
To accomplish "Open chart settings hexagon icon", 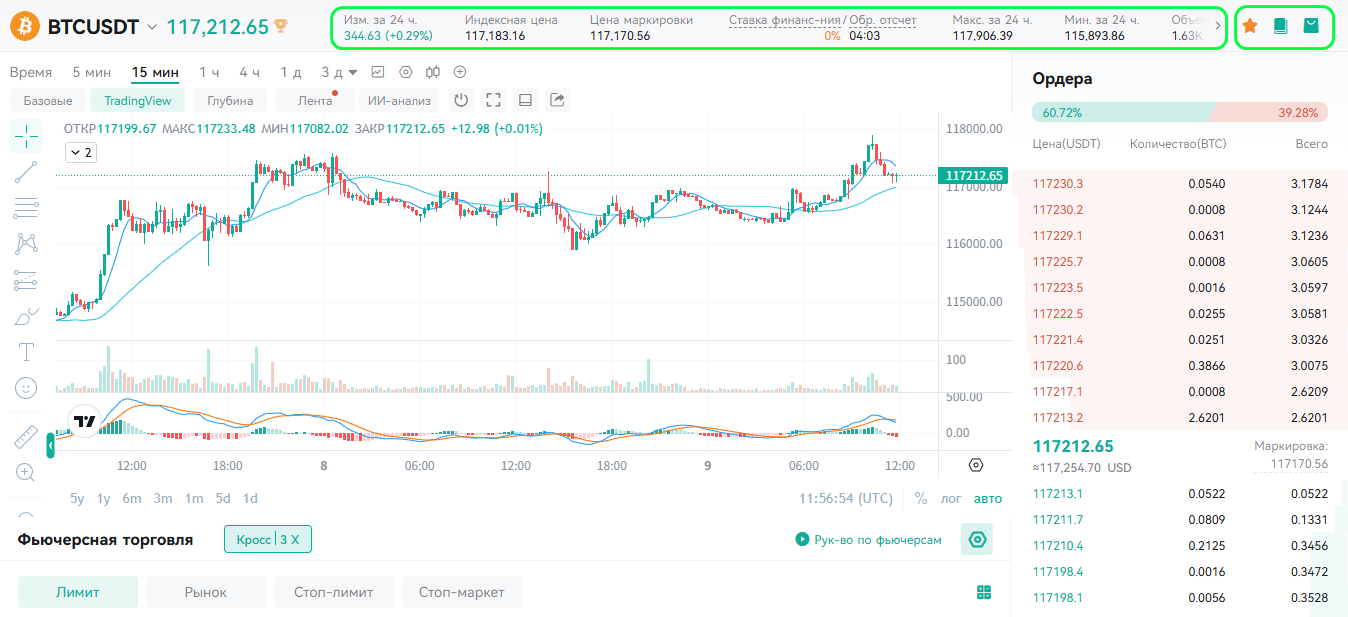I will pos(405,72).
